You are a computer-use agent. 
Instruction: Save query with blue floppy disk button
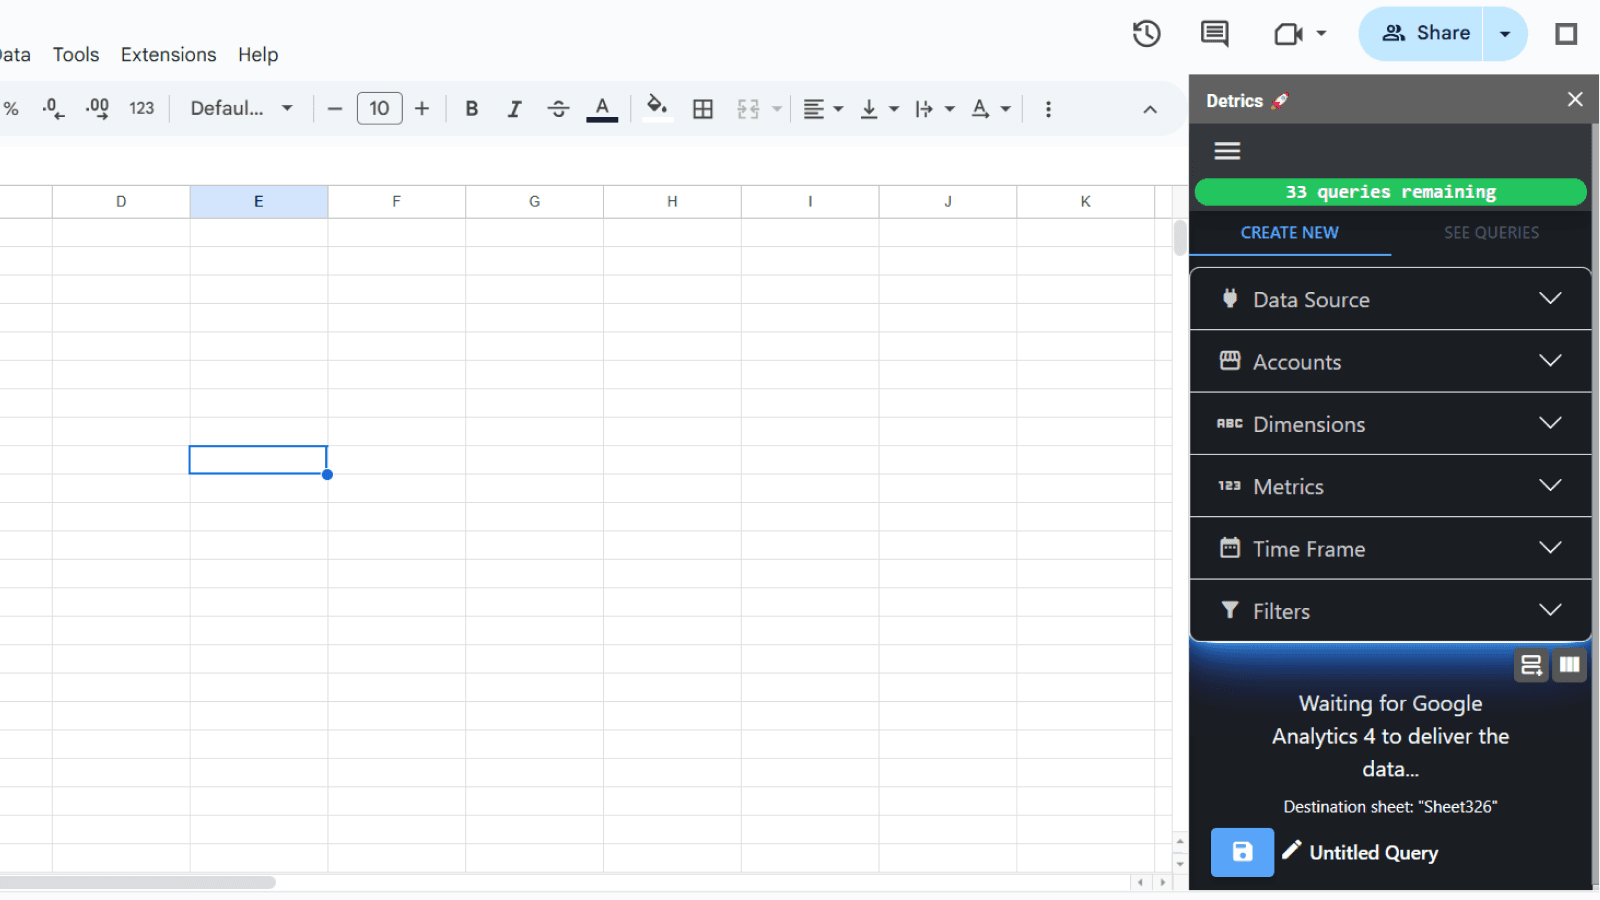click(1242, 852)
